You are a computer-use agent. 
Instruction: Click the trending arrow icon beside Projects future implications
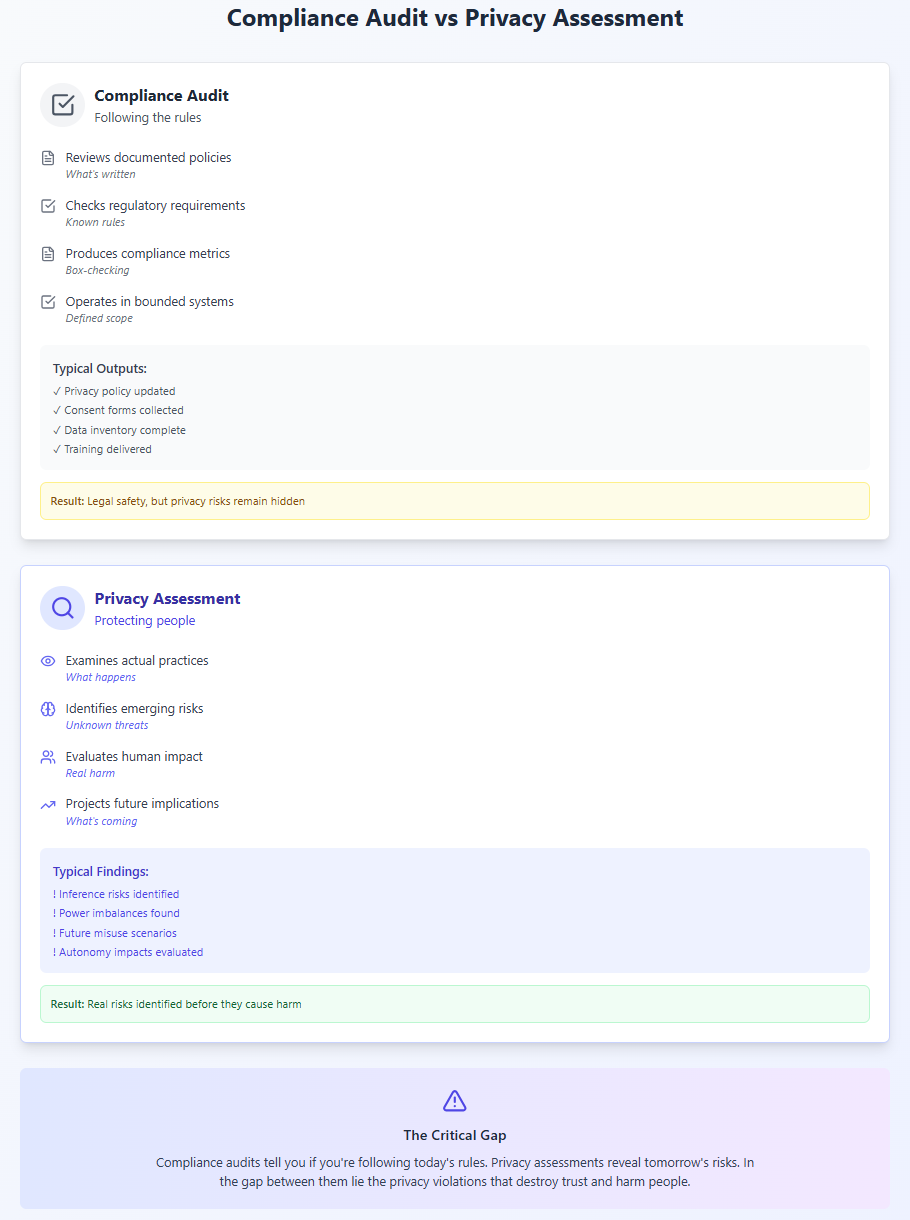[x=48, y=804]
